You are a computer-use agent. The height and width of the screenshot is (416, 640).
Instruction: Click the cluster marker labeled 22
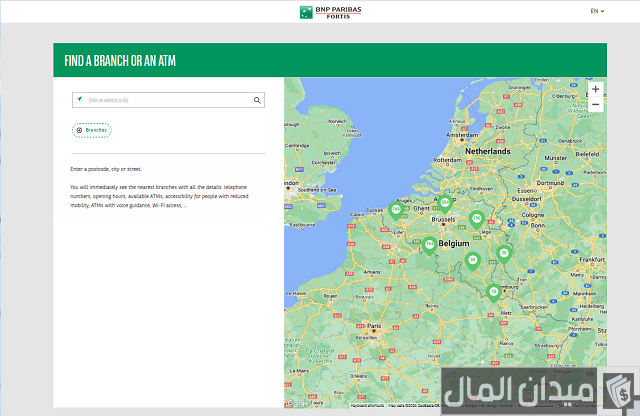[x=473, y=260]
